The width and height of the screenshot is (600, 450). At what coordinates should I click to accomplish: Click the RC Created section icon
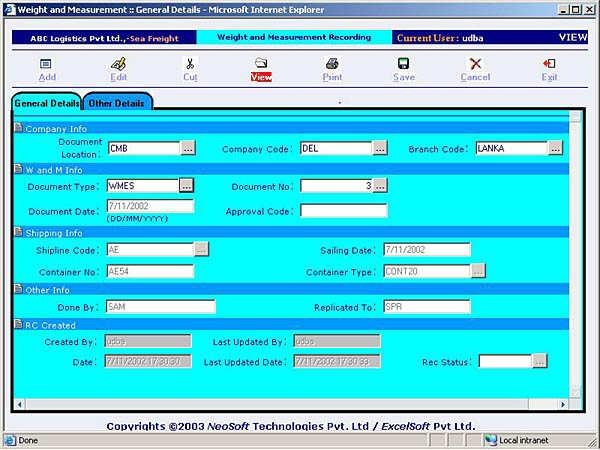[18, 324]
